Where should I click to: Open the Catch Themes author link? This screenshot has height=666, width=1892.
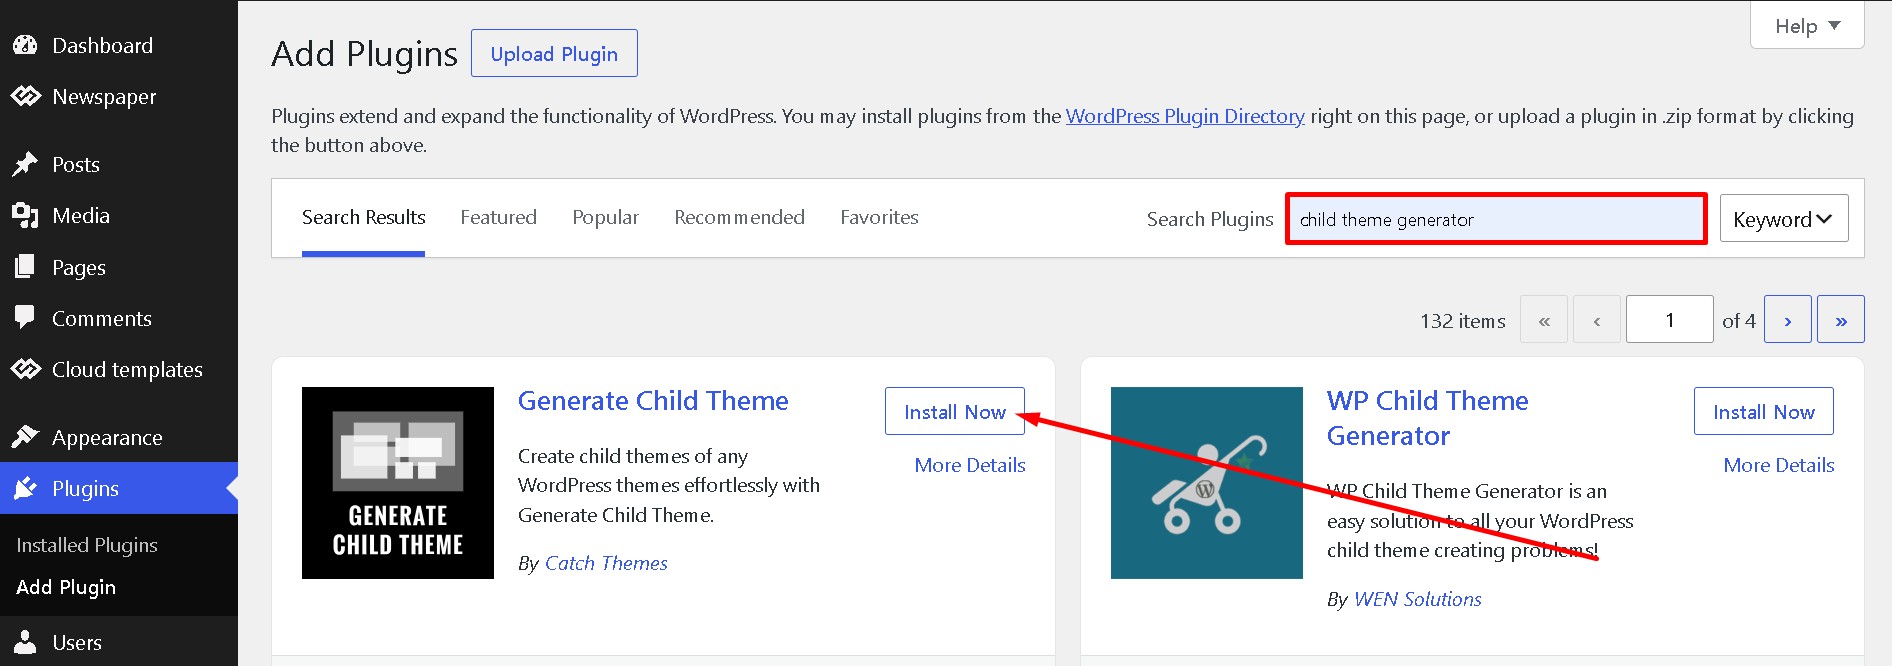[606, 563]
